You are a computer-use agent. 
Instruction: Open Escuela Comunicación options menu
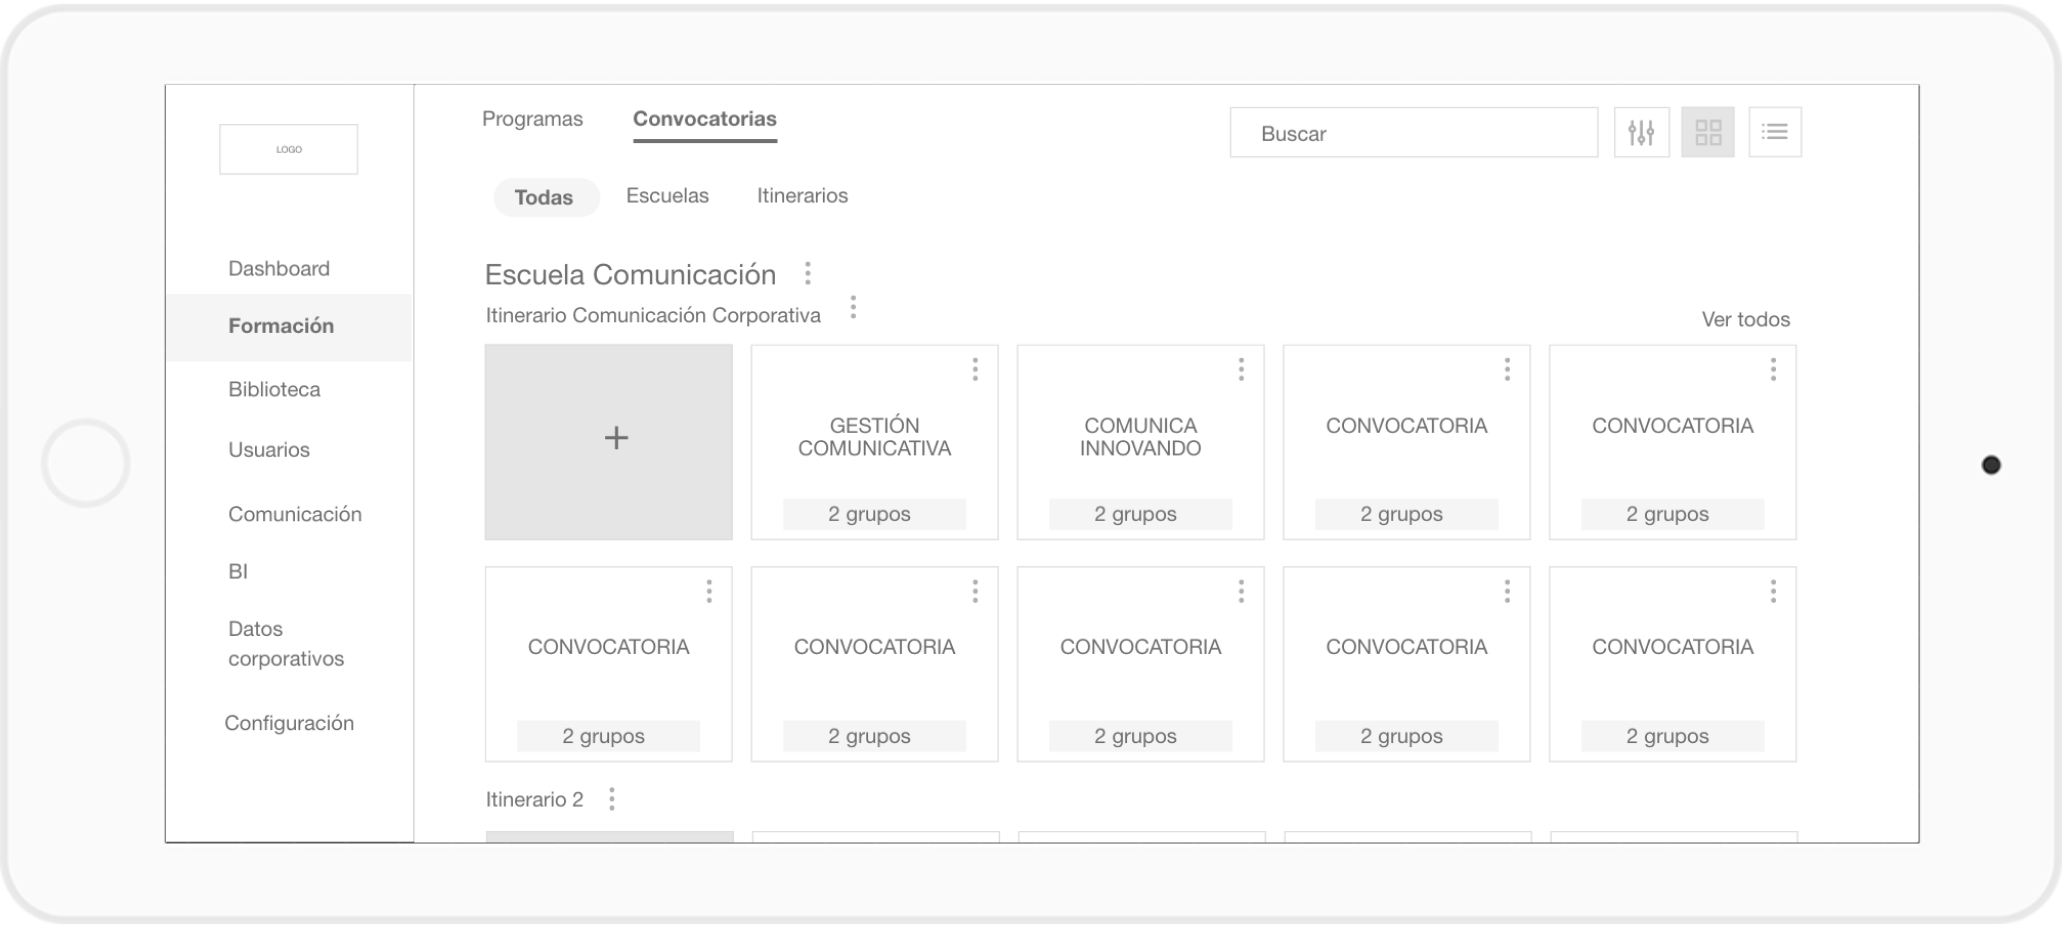click(807, 273)
